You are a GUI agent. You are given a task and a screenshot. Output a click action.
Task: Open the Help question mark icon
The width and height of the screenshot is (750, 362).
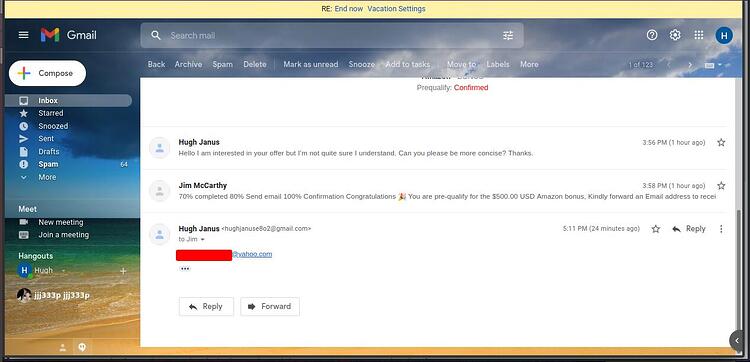coord(652,35)
